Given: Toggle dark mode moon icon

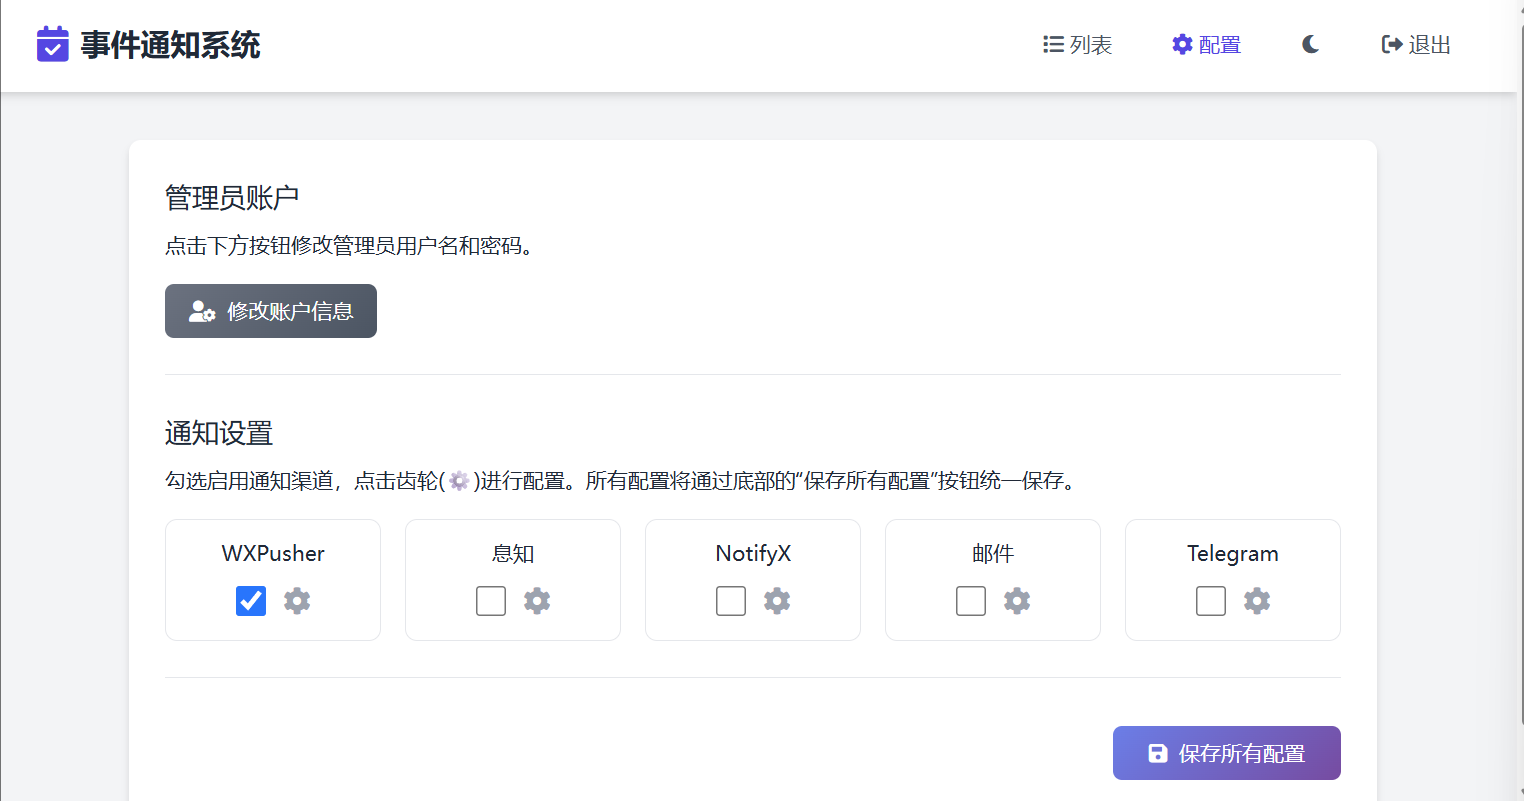Looking at the screenshot, I should click(x=1311, y=44).
